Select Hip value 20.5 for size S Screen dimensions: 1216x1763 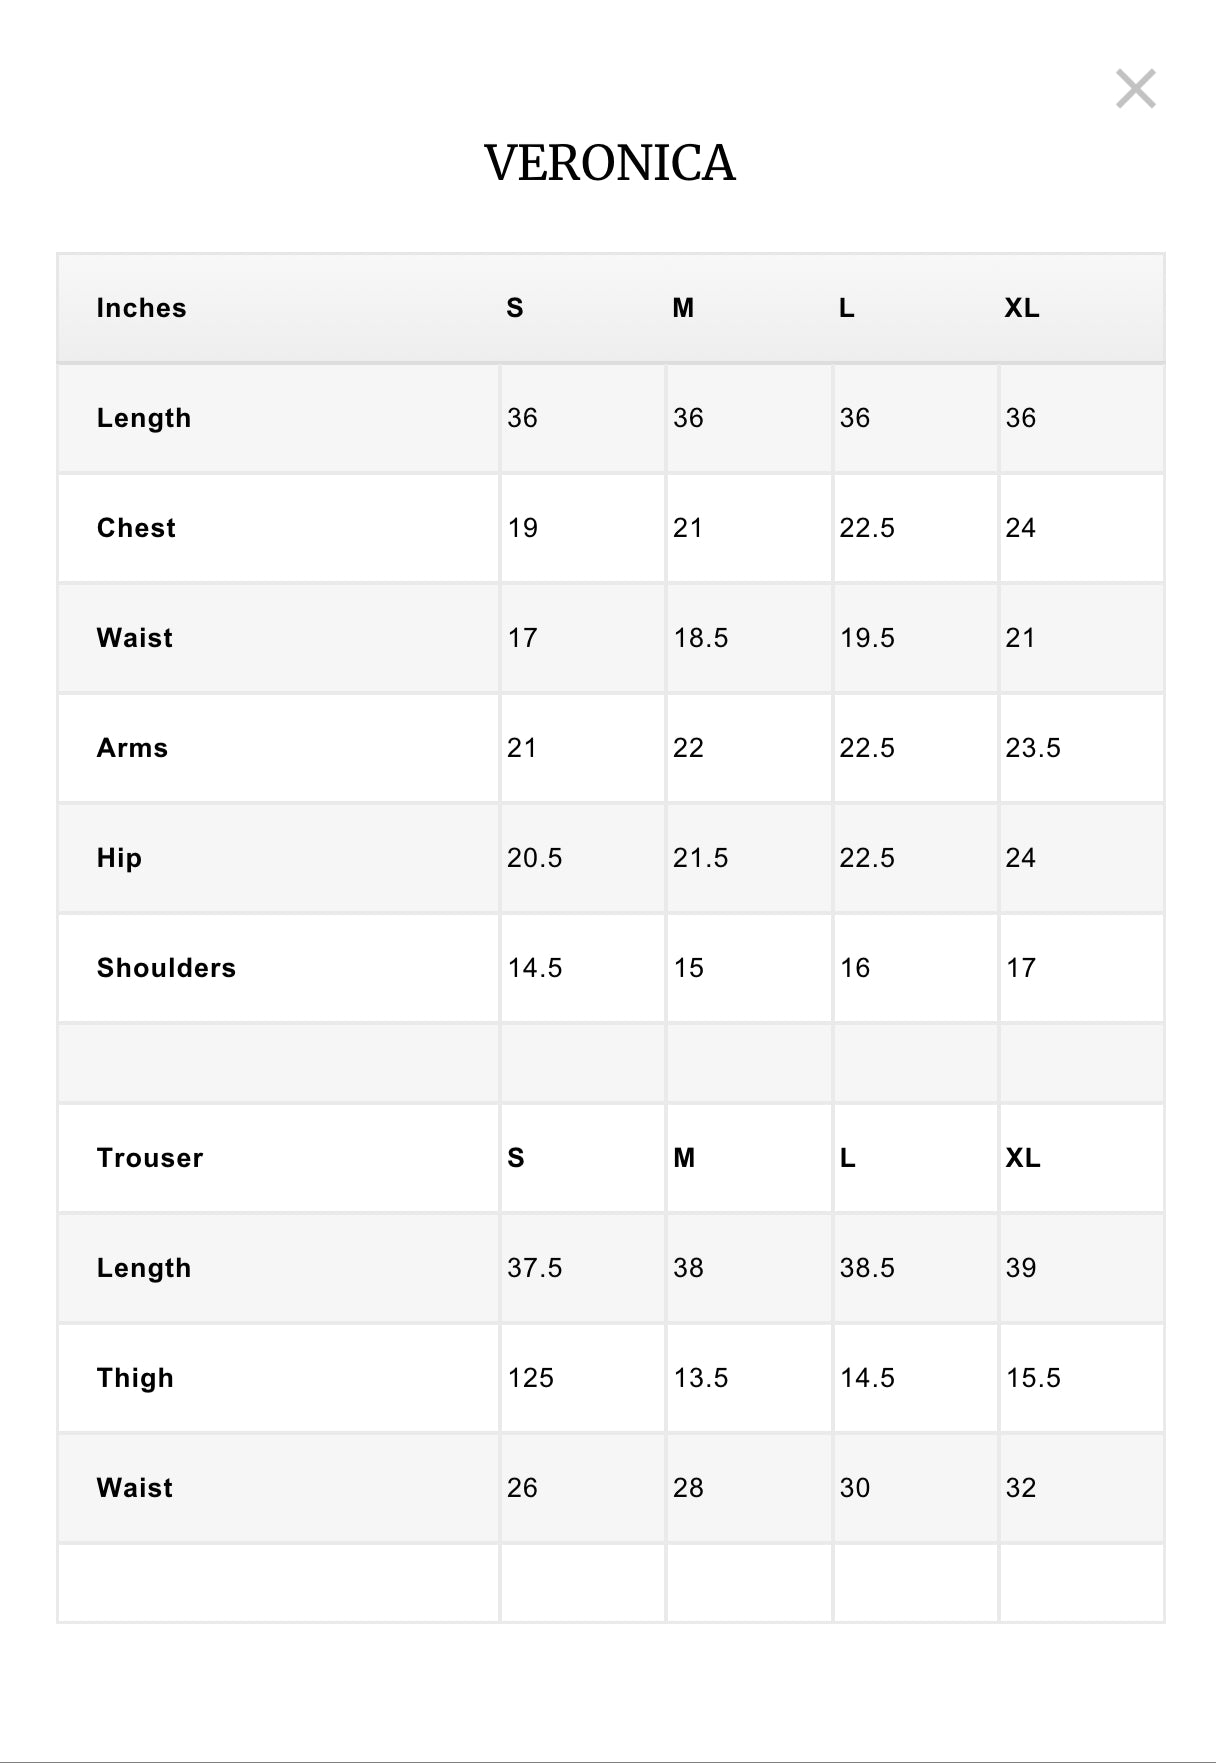coord(534,858)
